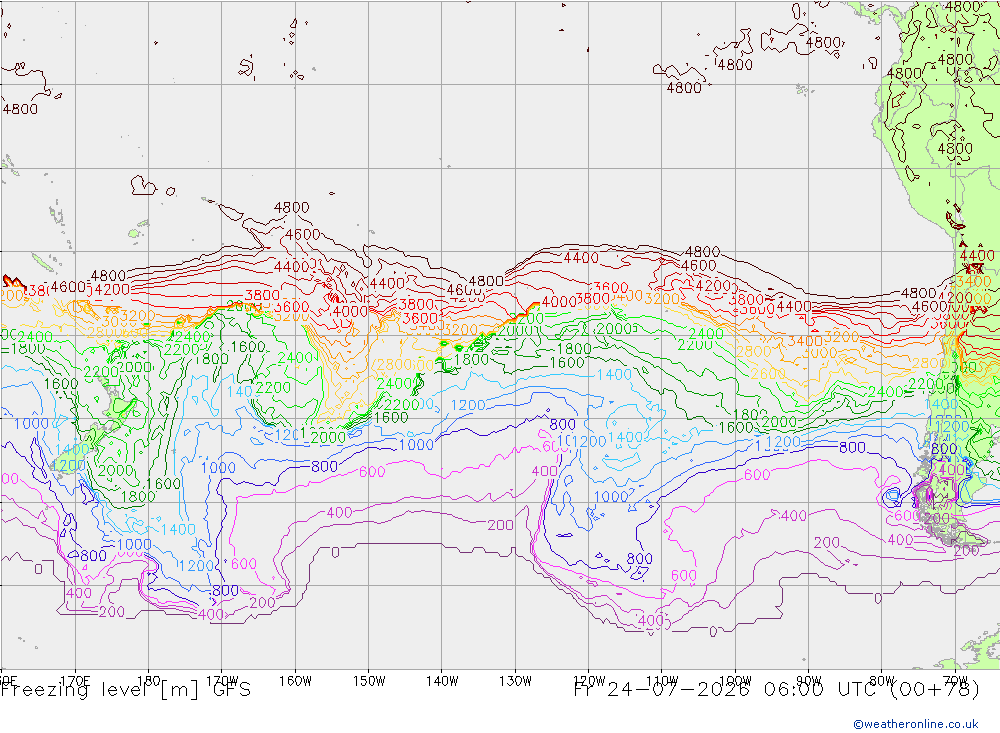Select the 'Freezing level [m] GFS' title text
The height and width of the screenshot is (733, 1000).
[126, 690]
